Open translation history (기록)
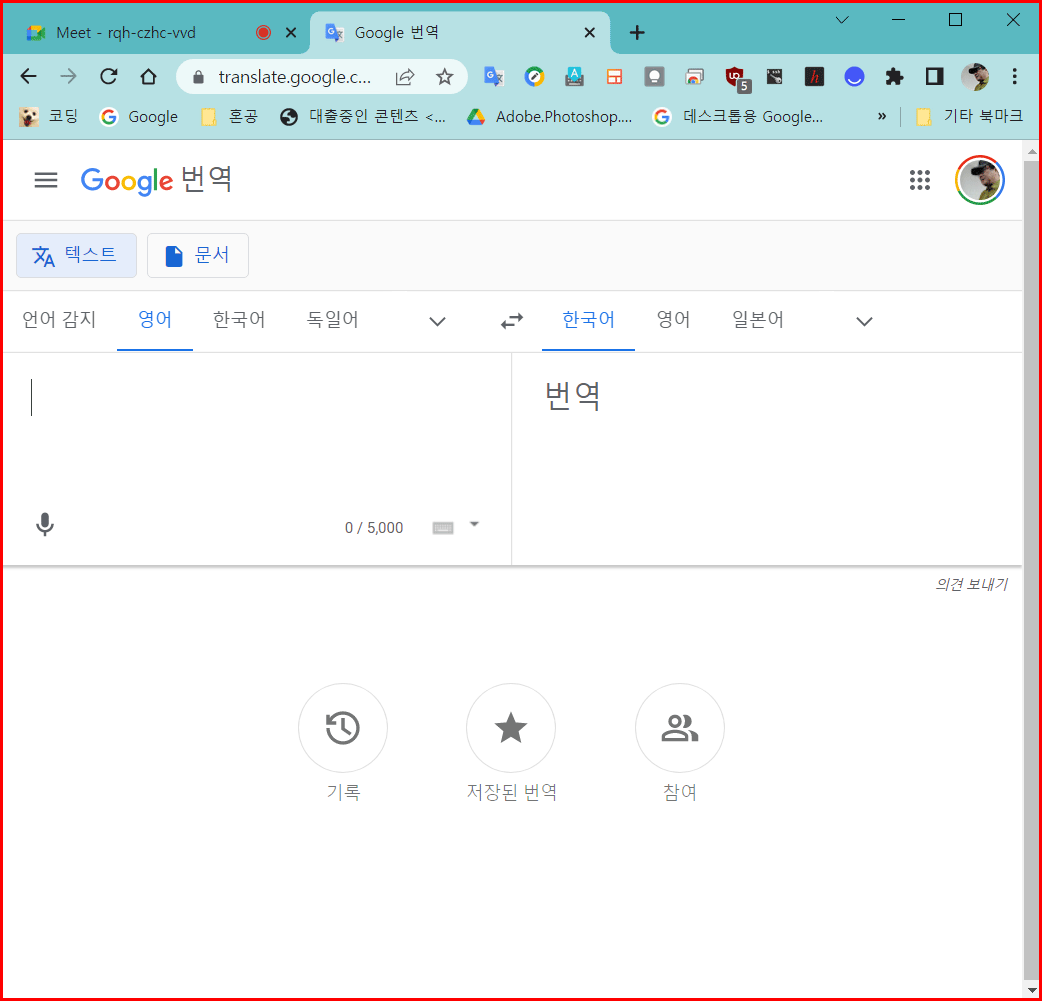This screenshot has height=1001, width=1042. (343, 728)
